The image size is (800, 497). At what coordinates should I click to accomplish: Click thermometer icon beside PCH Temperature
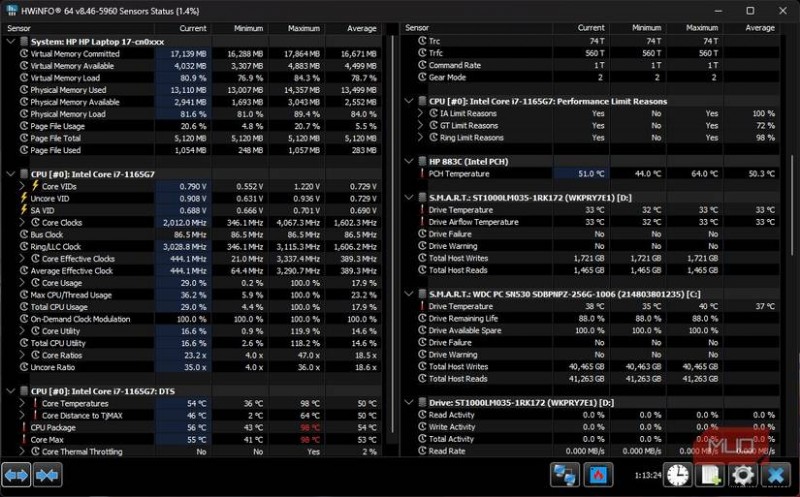(x=422, y=173)
